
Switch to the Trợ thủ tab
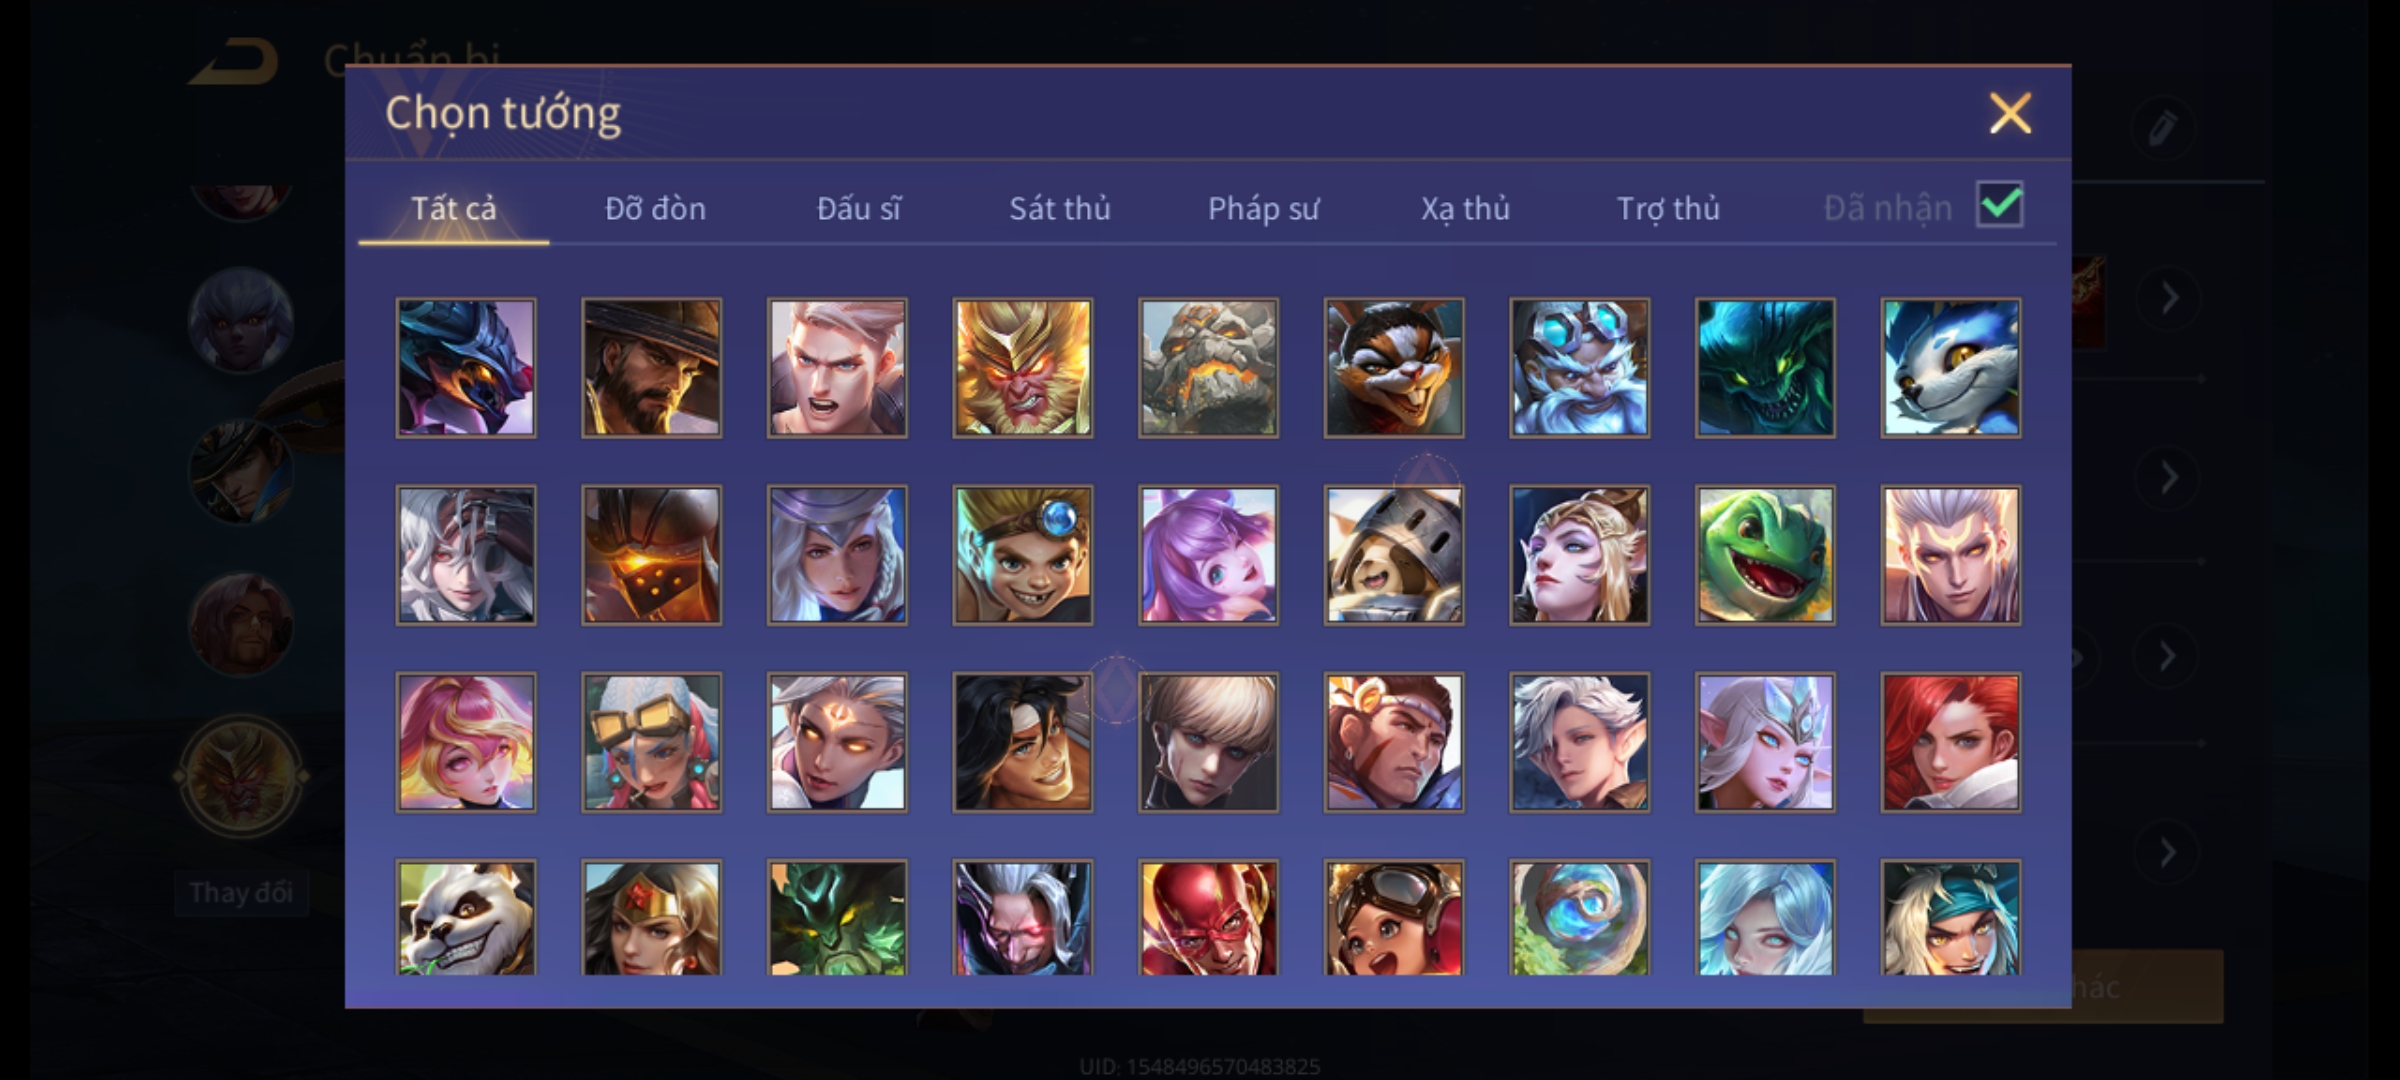tap(1668, 208)
